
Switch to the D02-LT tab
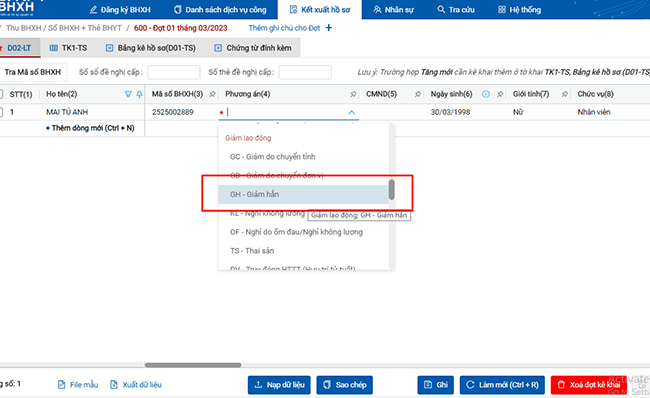[x=19, y=48]
